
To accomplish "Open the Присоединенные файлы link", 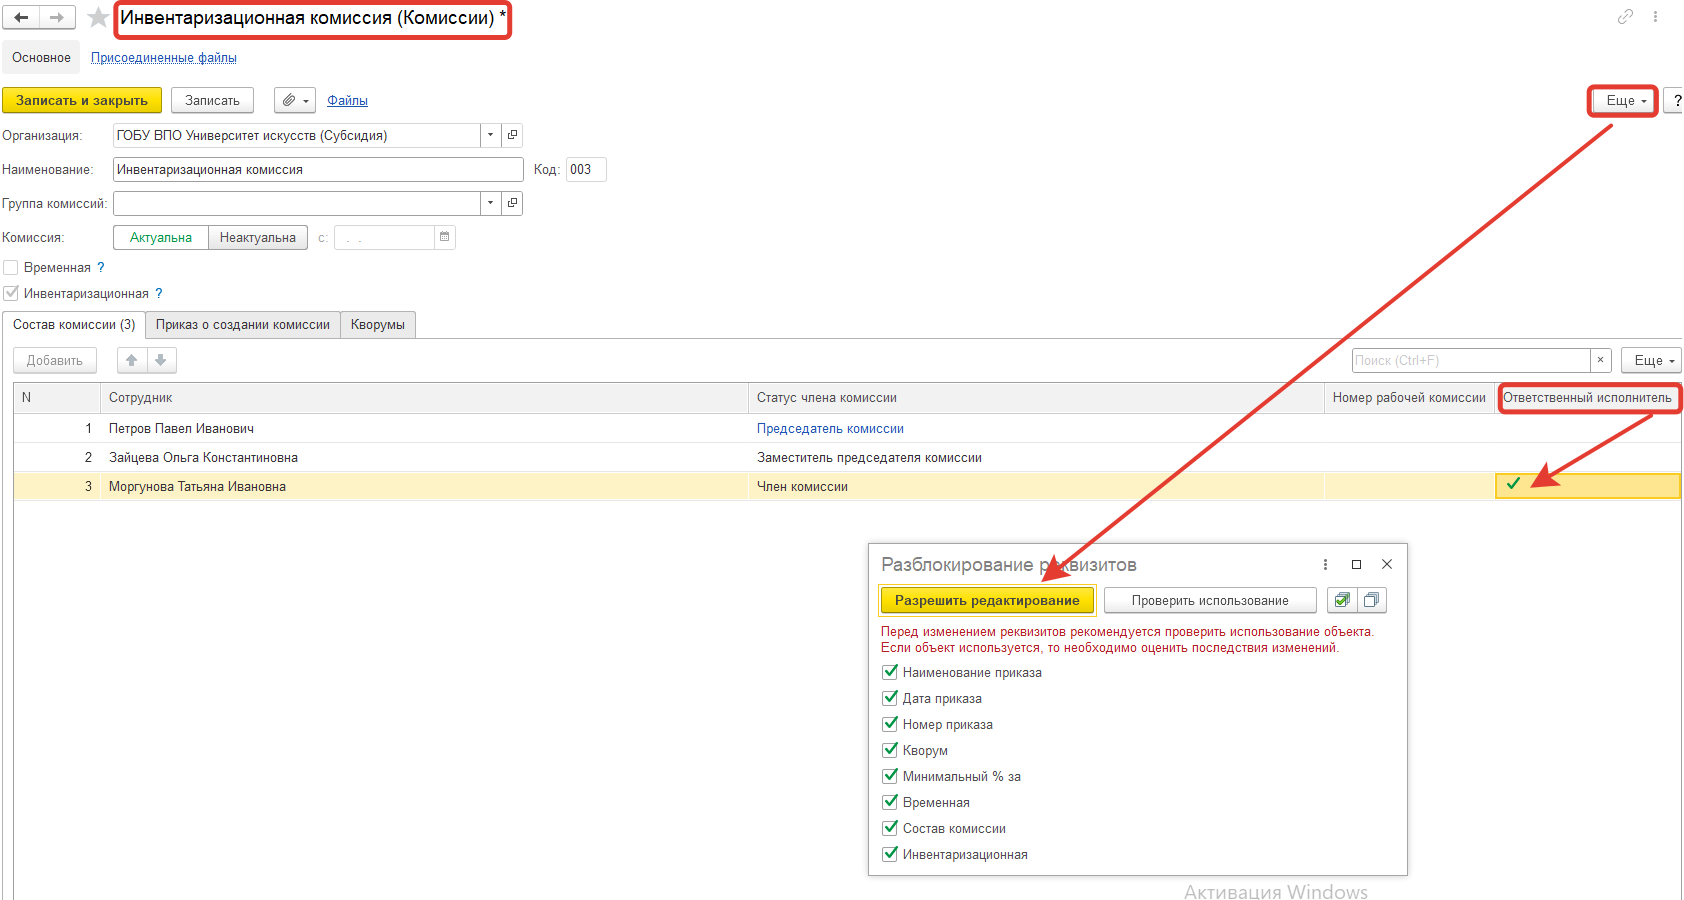I will (x=164, y=58).
